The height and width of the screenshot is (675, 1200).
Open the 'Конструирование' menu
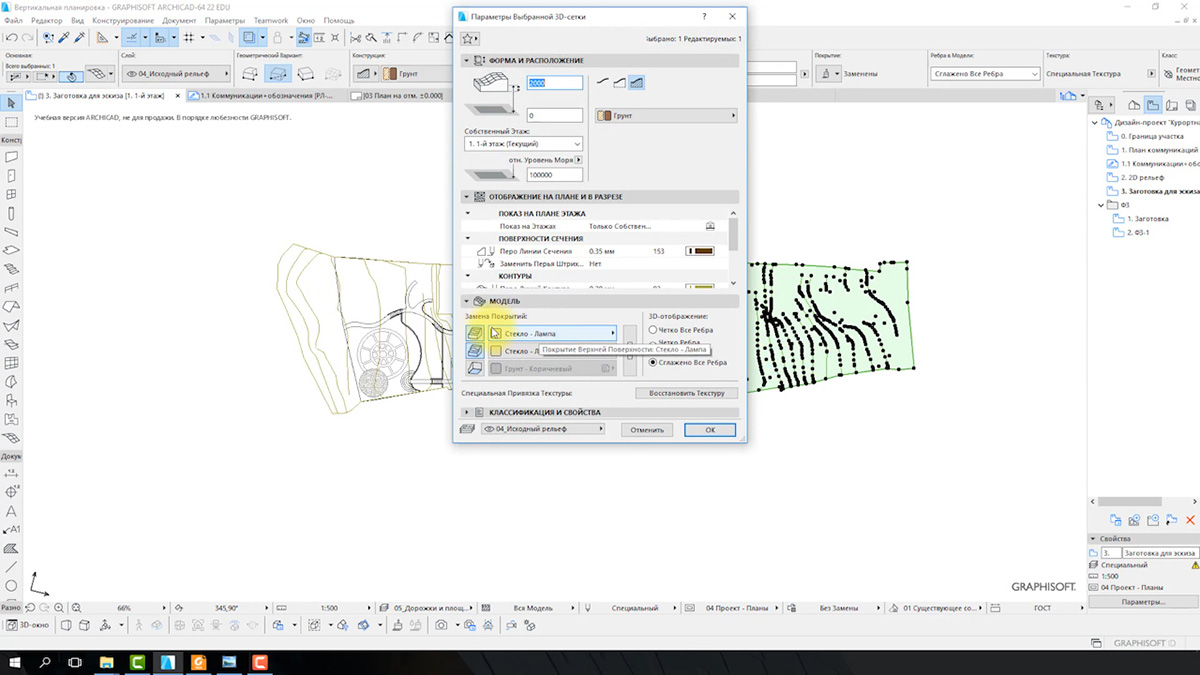pyautogui.click(x=121, y=20)
